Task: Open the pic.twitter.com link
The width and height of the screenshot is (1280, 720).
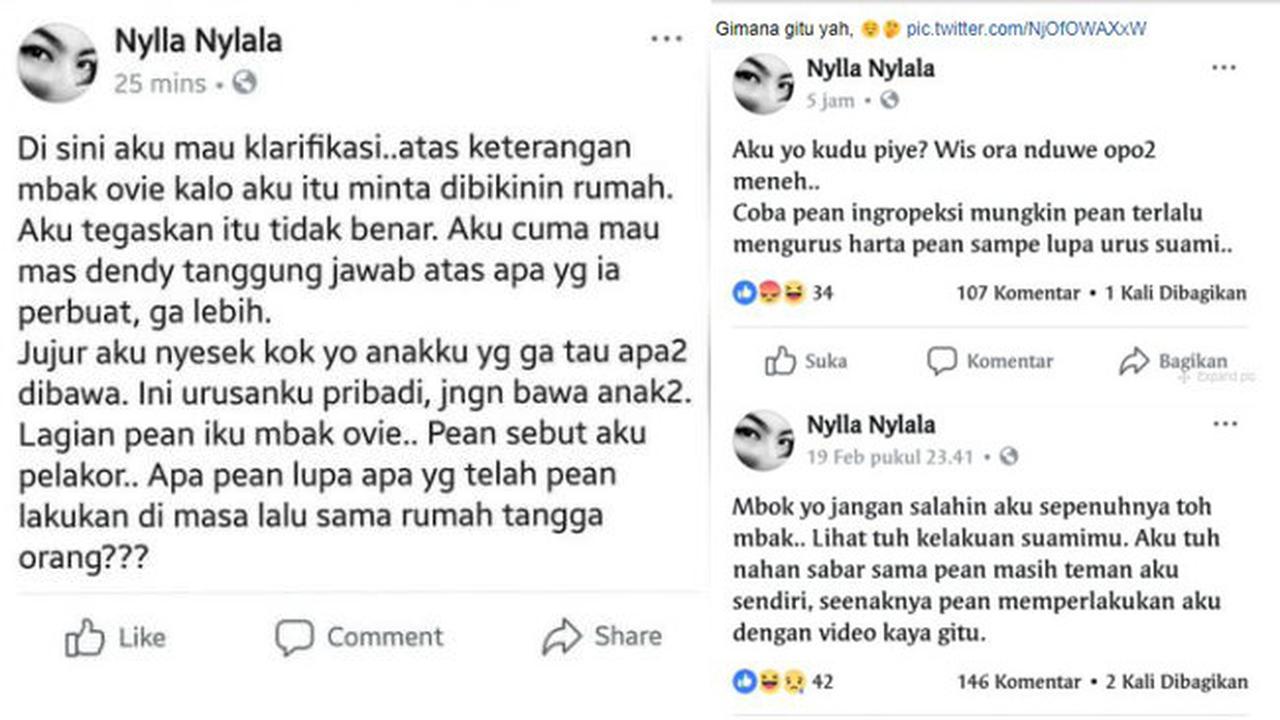Action: (x=1026, y=30)
